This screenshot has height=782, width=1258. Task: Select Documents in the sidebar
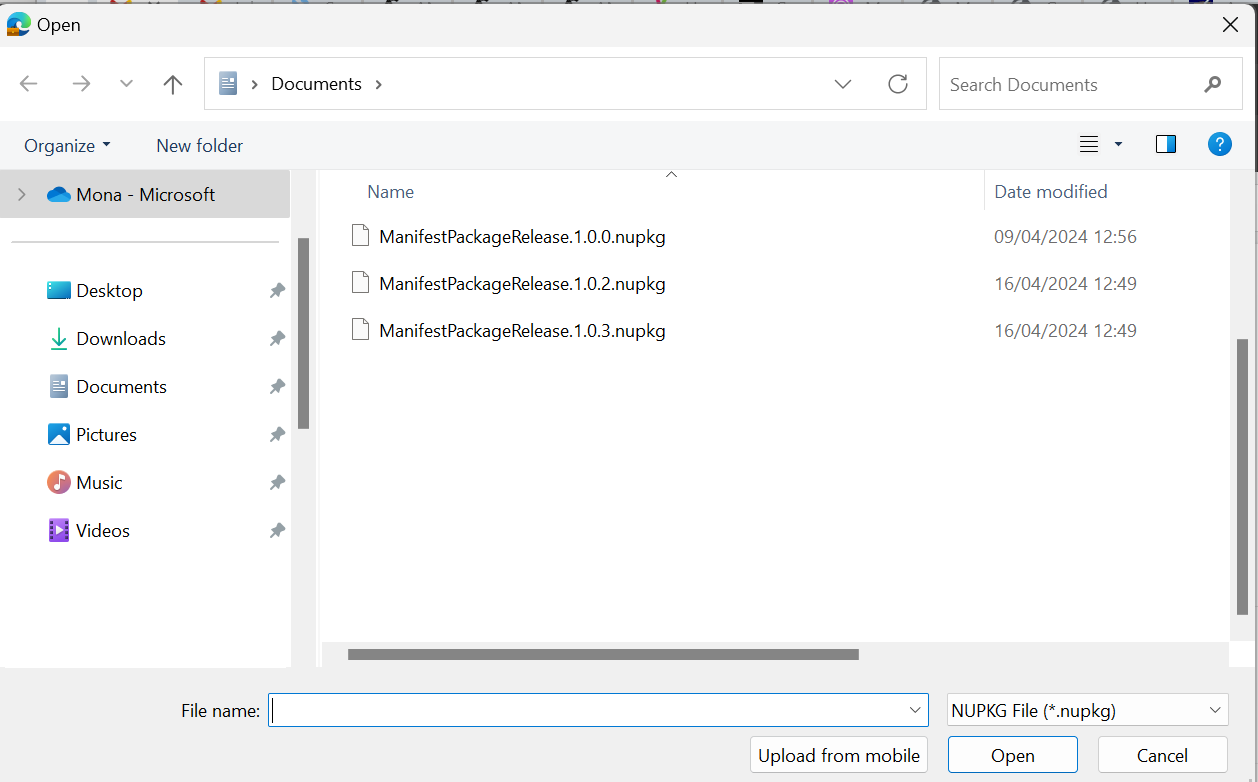tap(121, 386)
